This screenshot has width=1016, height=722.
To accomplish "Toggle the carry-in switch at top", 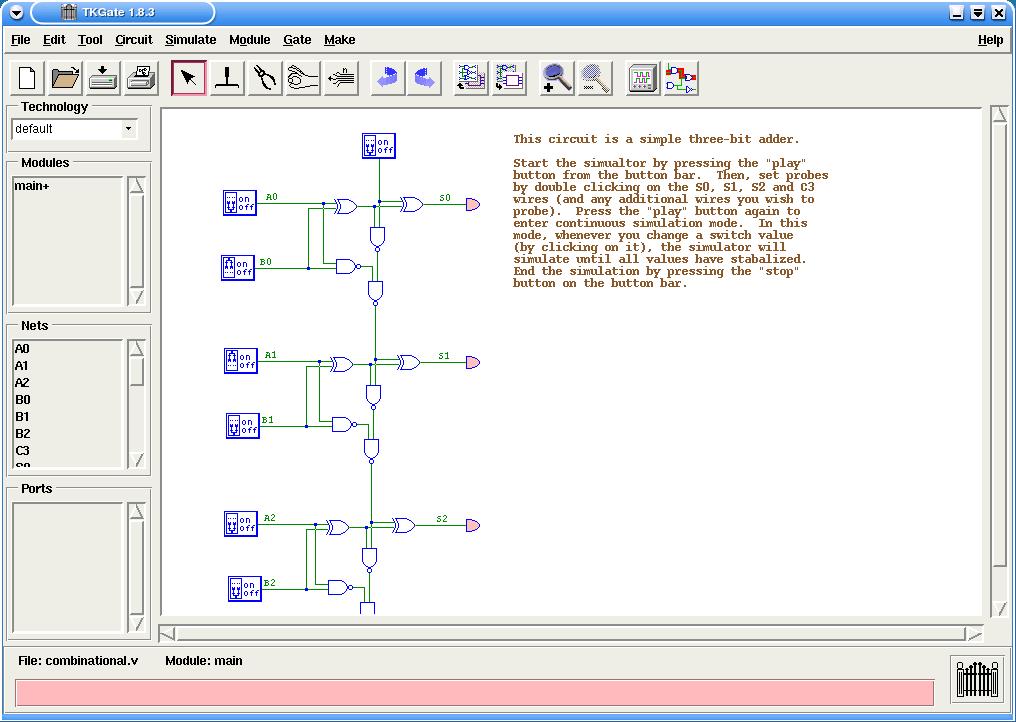I will pyautogui.click(x=378, y=146).
